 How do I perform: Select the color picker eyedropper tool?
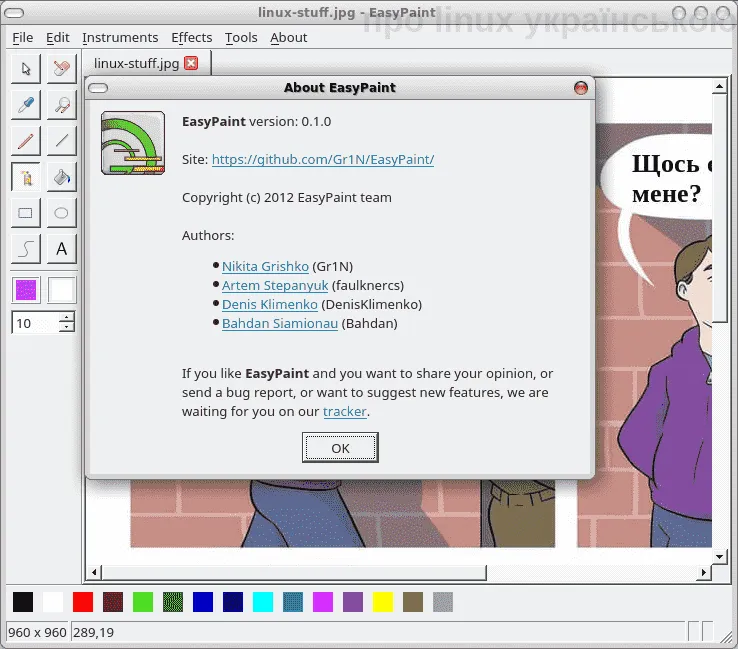coord(26,104)
